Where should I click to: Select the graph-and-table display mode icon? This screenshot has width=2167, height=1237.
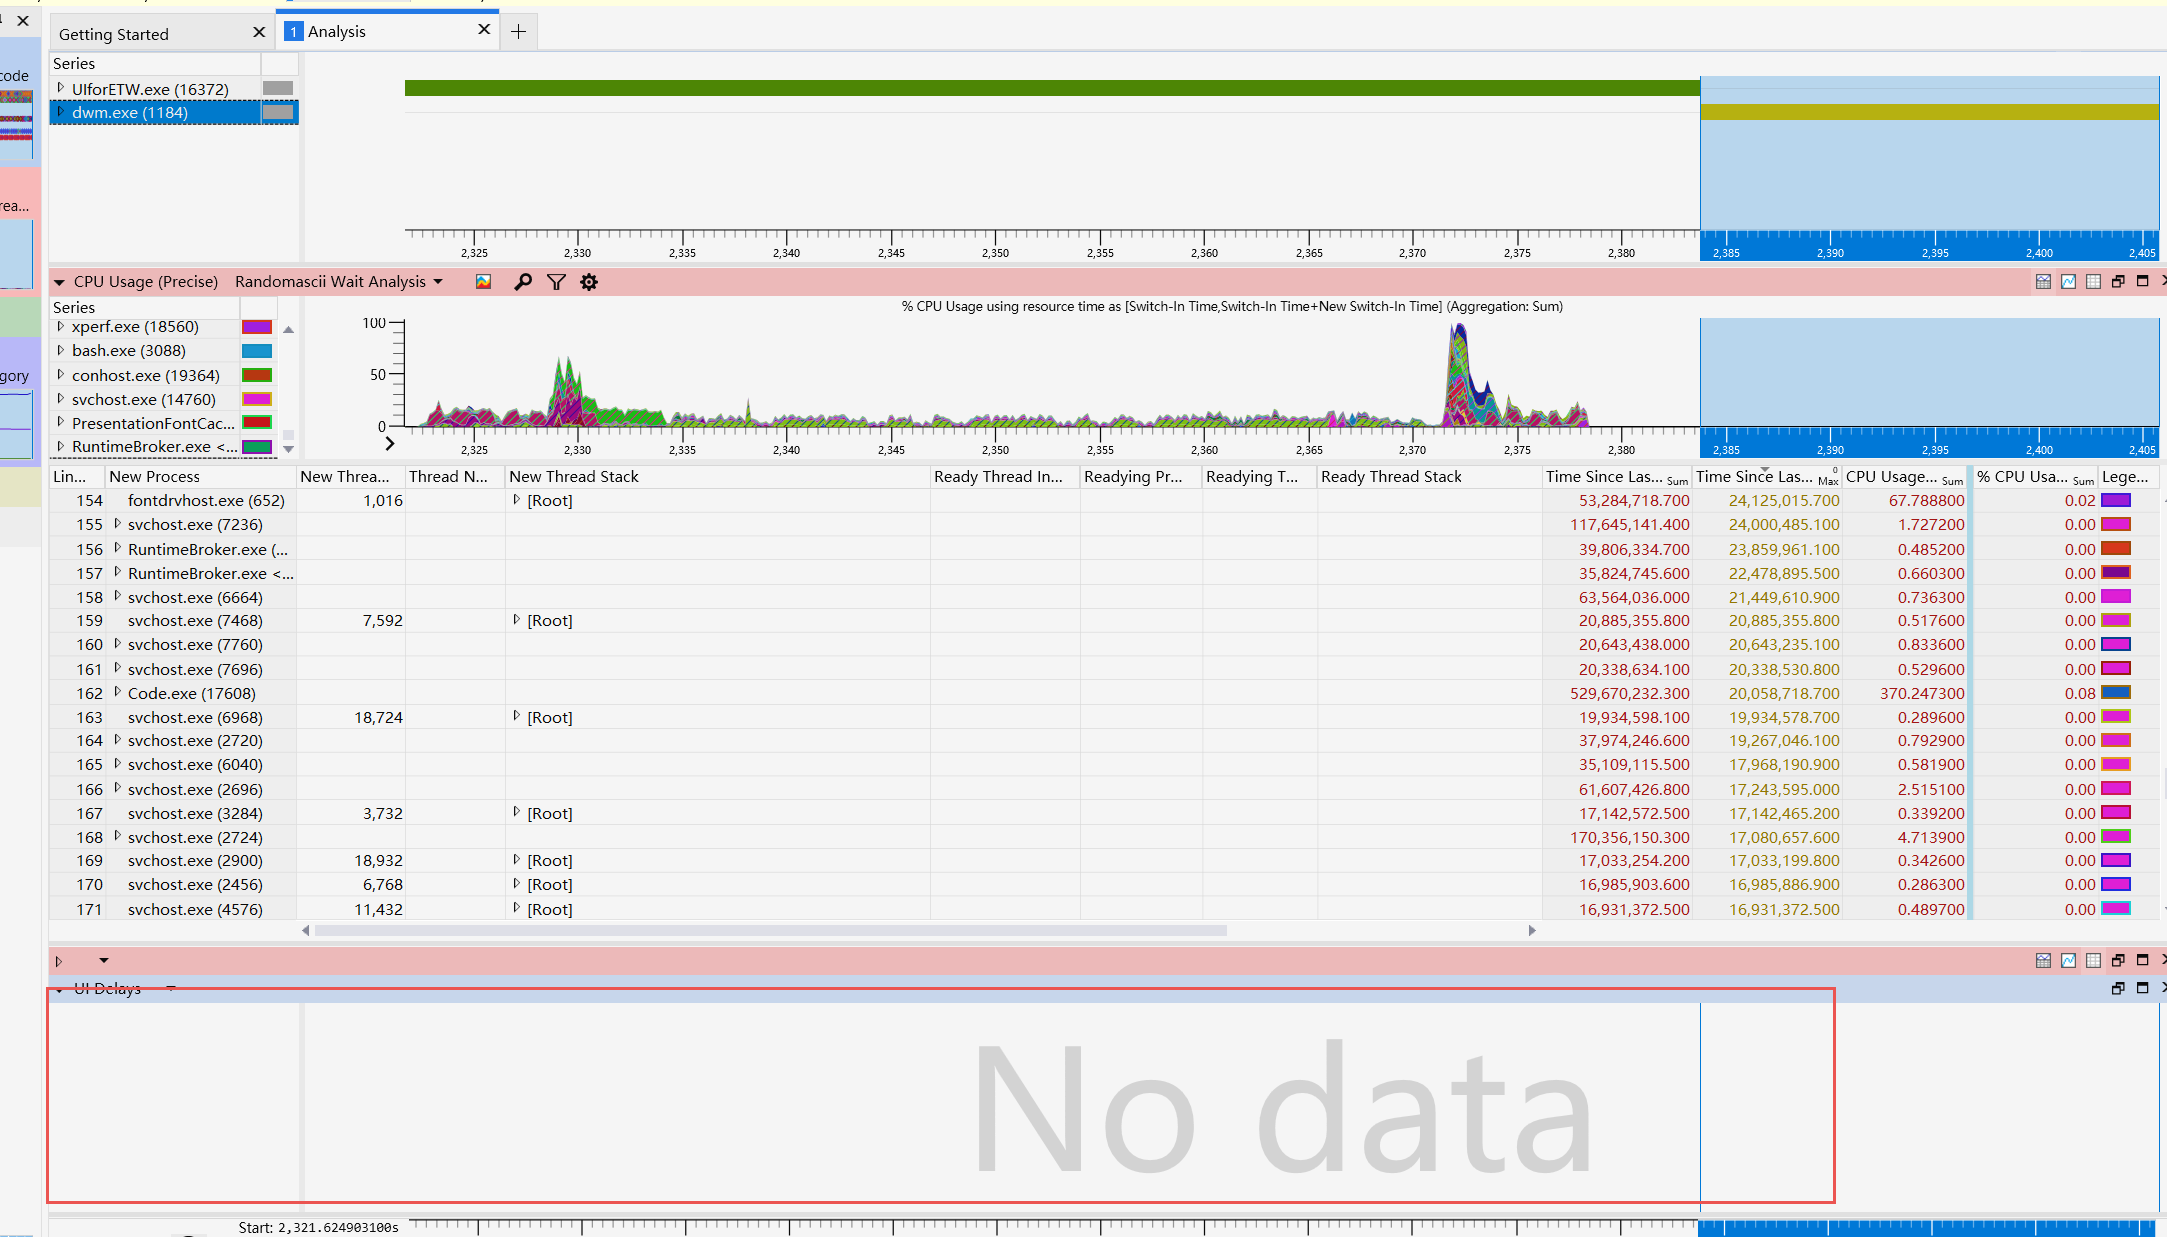pyautogui.click(x=2043, y=281)
